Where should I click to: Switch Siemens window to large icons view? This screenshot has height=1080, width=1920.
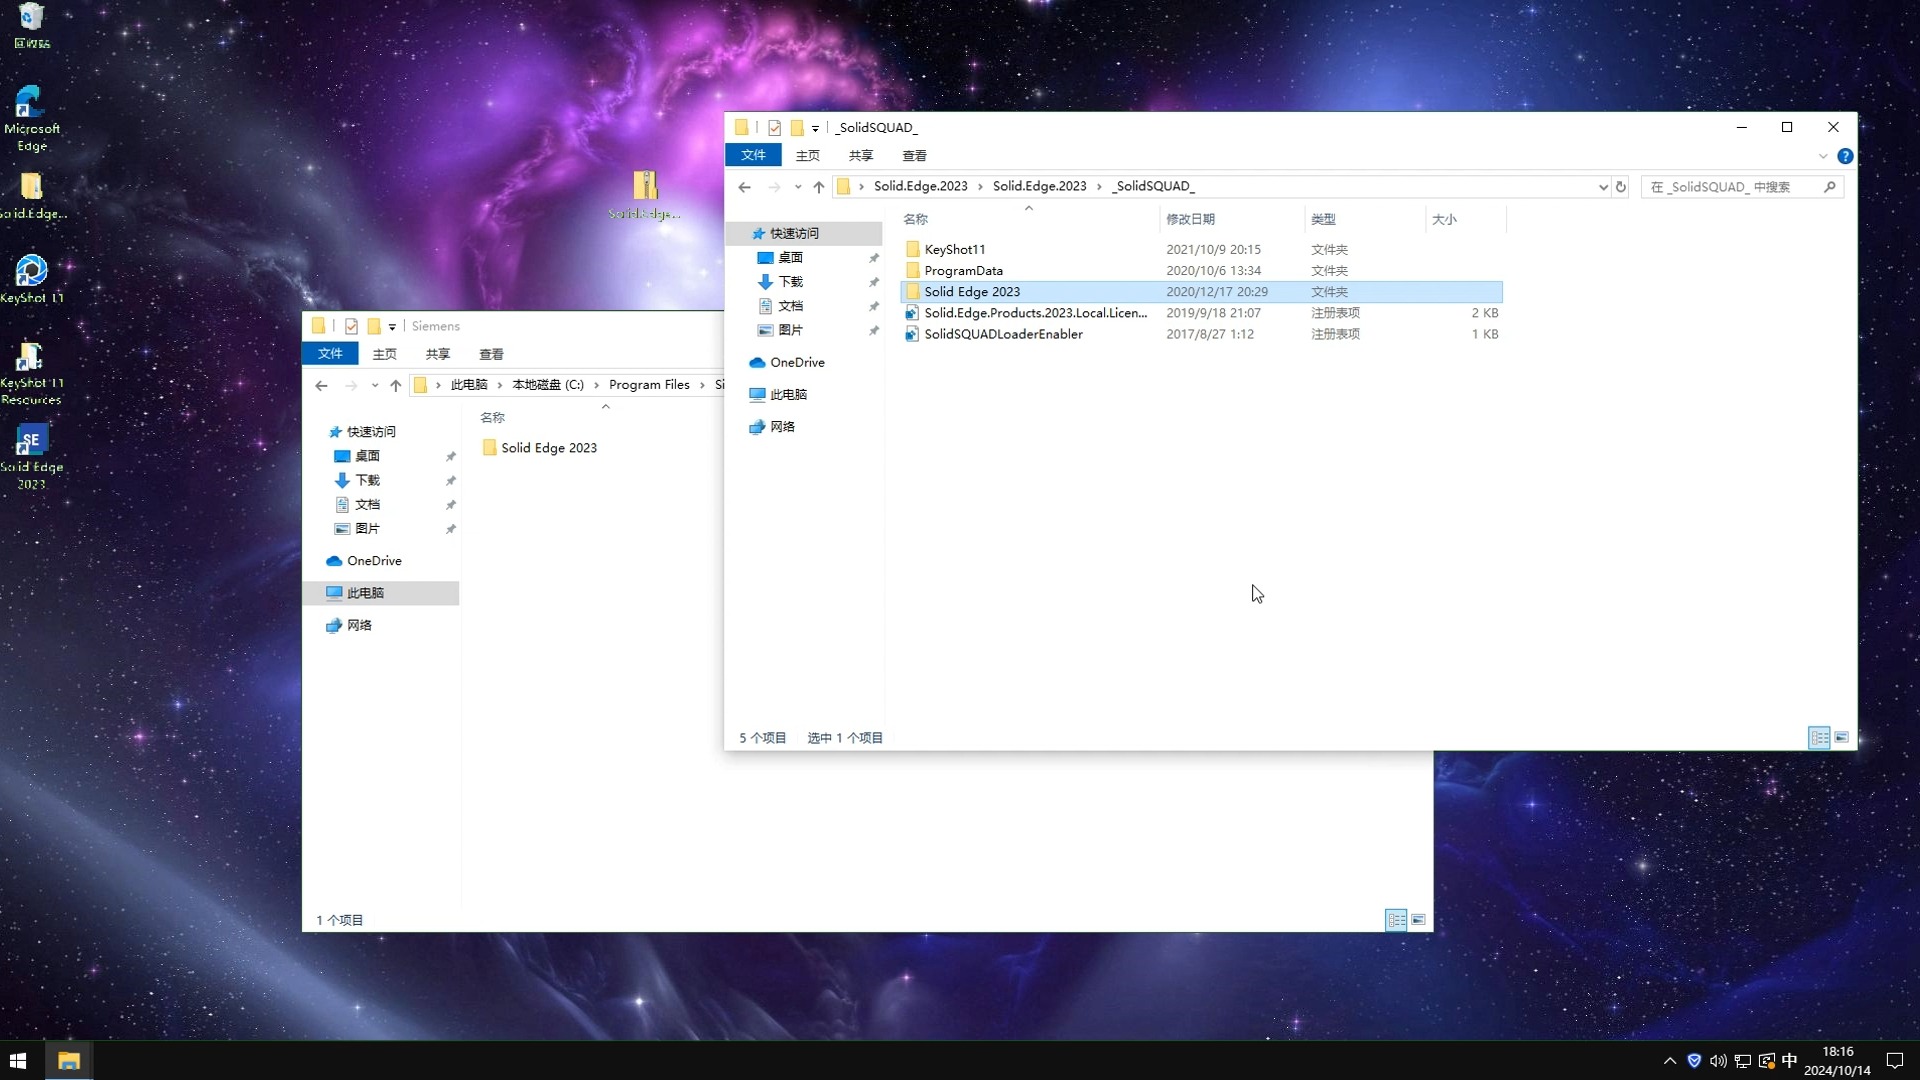[x=1418, y=920]
